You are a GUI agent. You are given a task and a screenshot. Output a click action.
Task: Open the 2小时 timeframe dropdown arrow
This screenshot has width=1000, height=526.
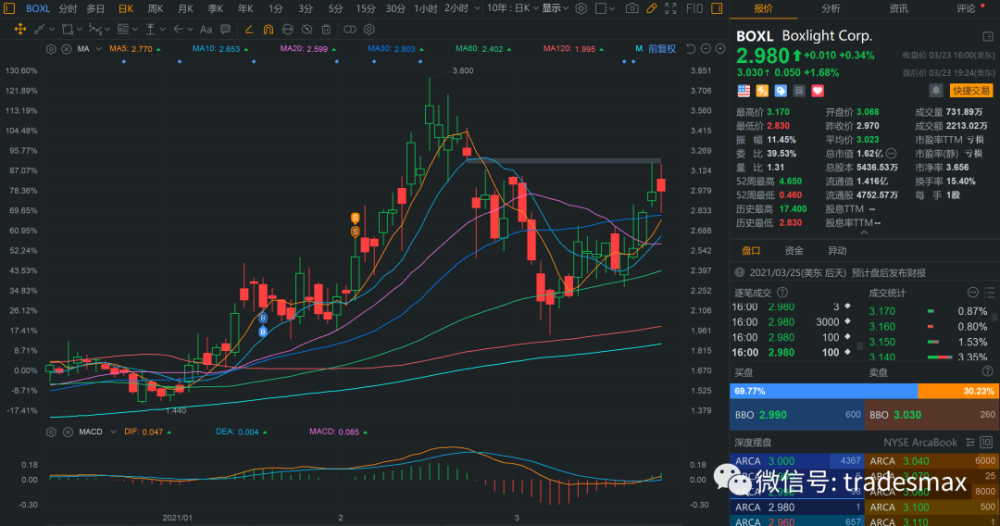coord(476,8)
